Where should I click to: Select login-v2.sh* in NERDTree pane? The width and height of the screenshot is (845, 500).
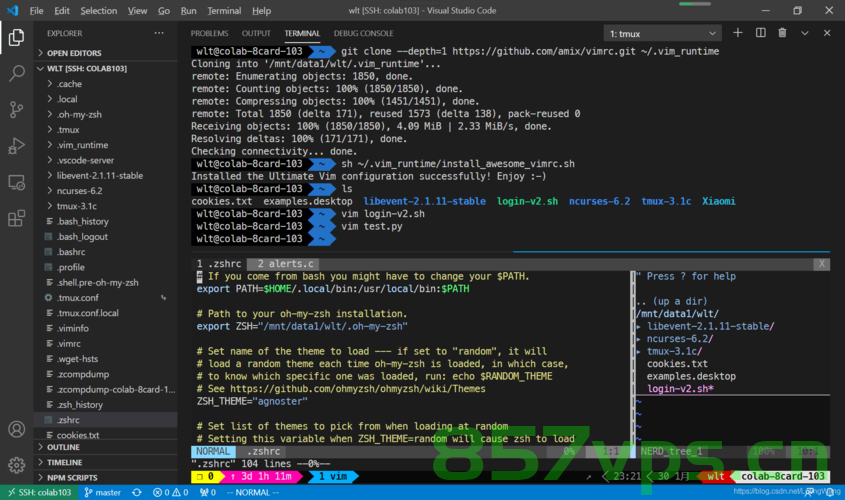(680, 389)
